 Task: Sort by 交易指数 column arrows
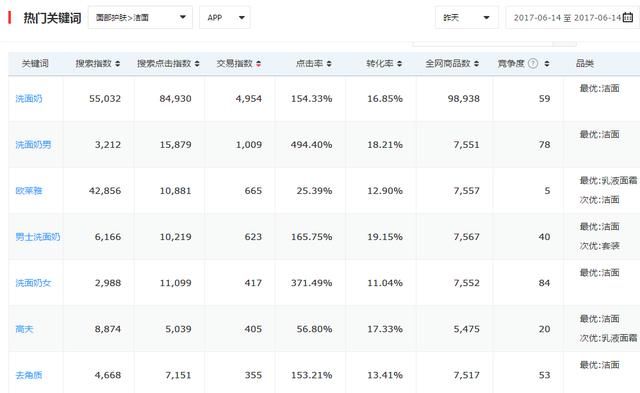(x=259, y=64)
